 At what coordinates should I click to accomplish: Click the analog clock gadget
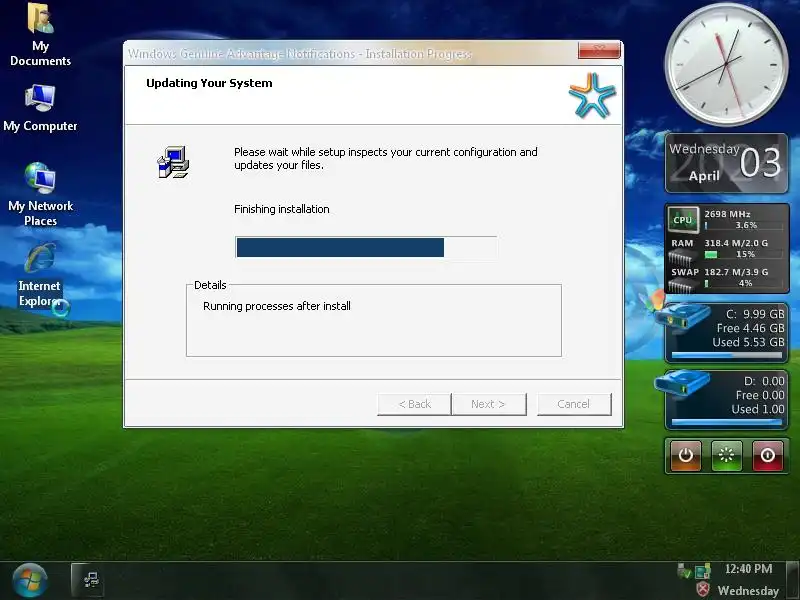[x=727, y=64]
